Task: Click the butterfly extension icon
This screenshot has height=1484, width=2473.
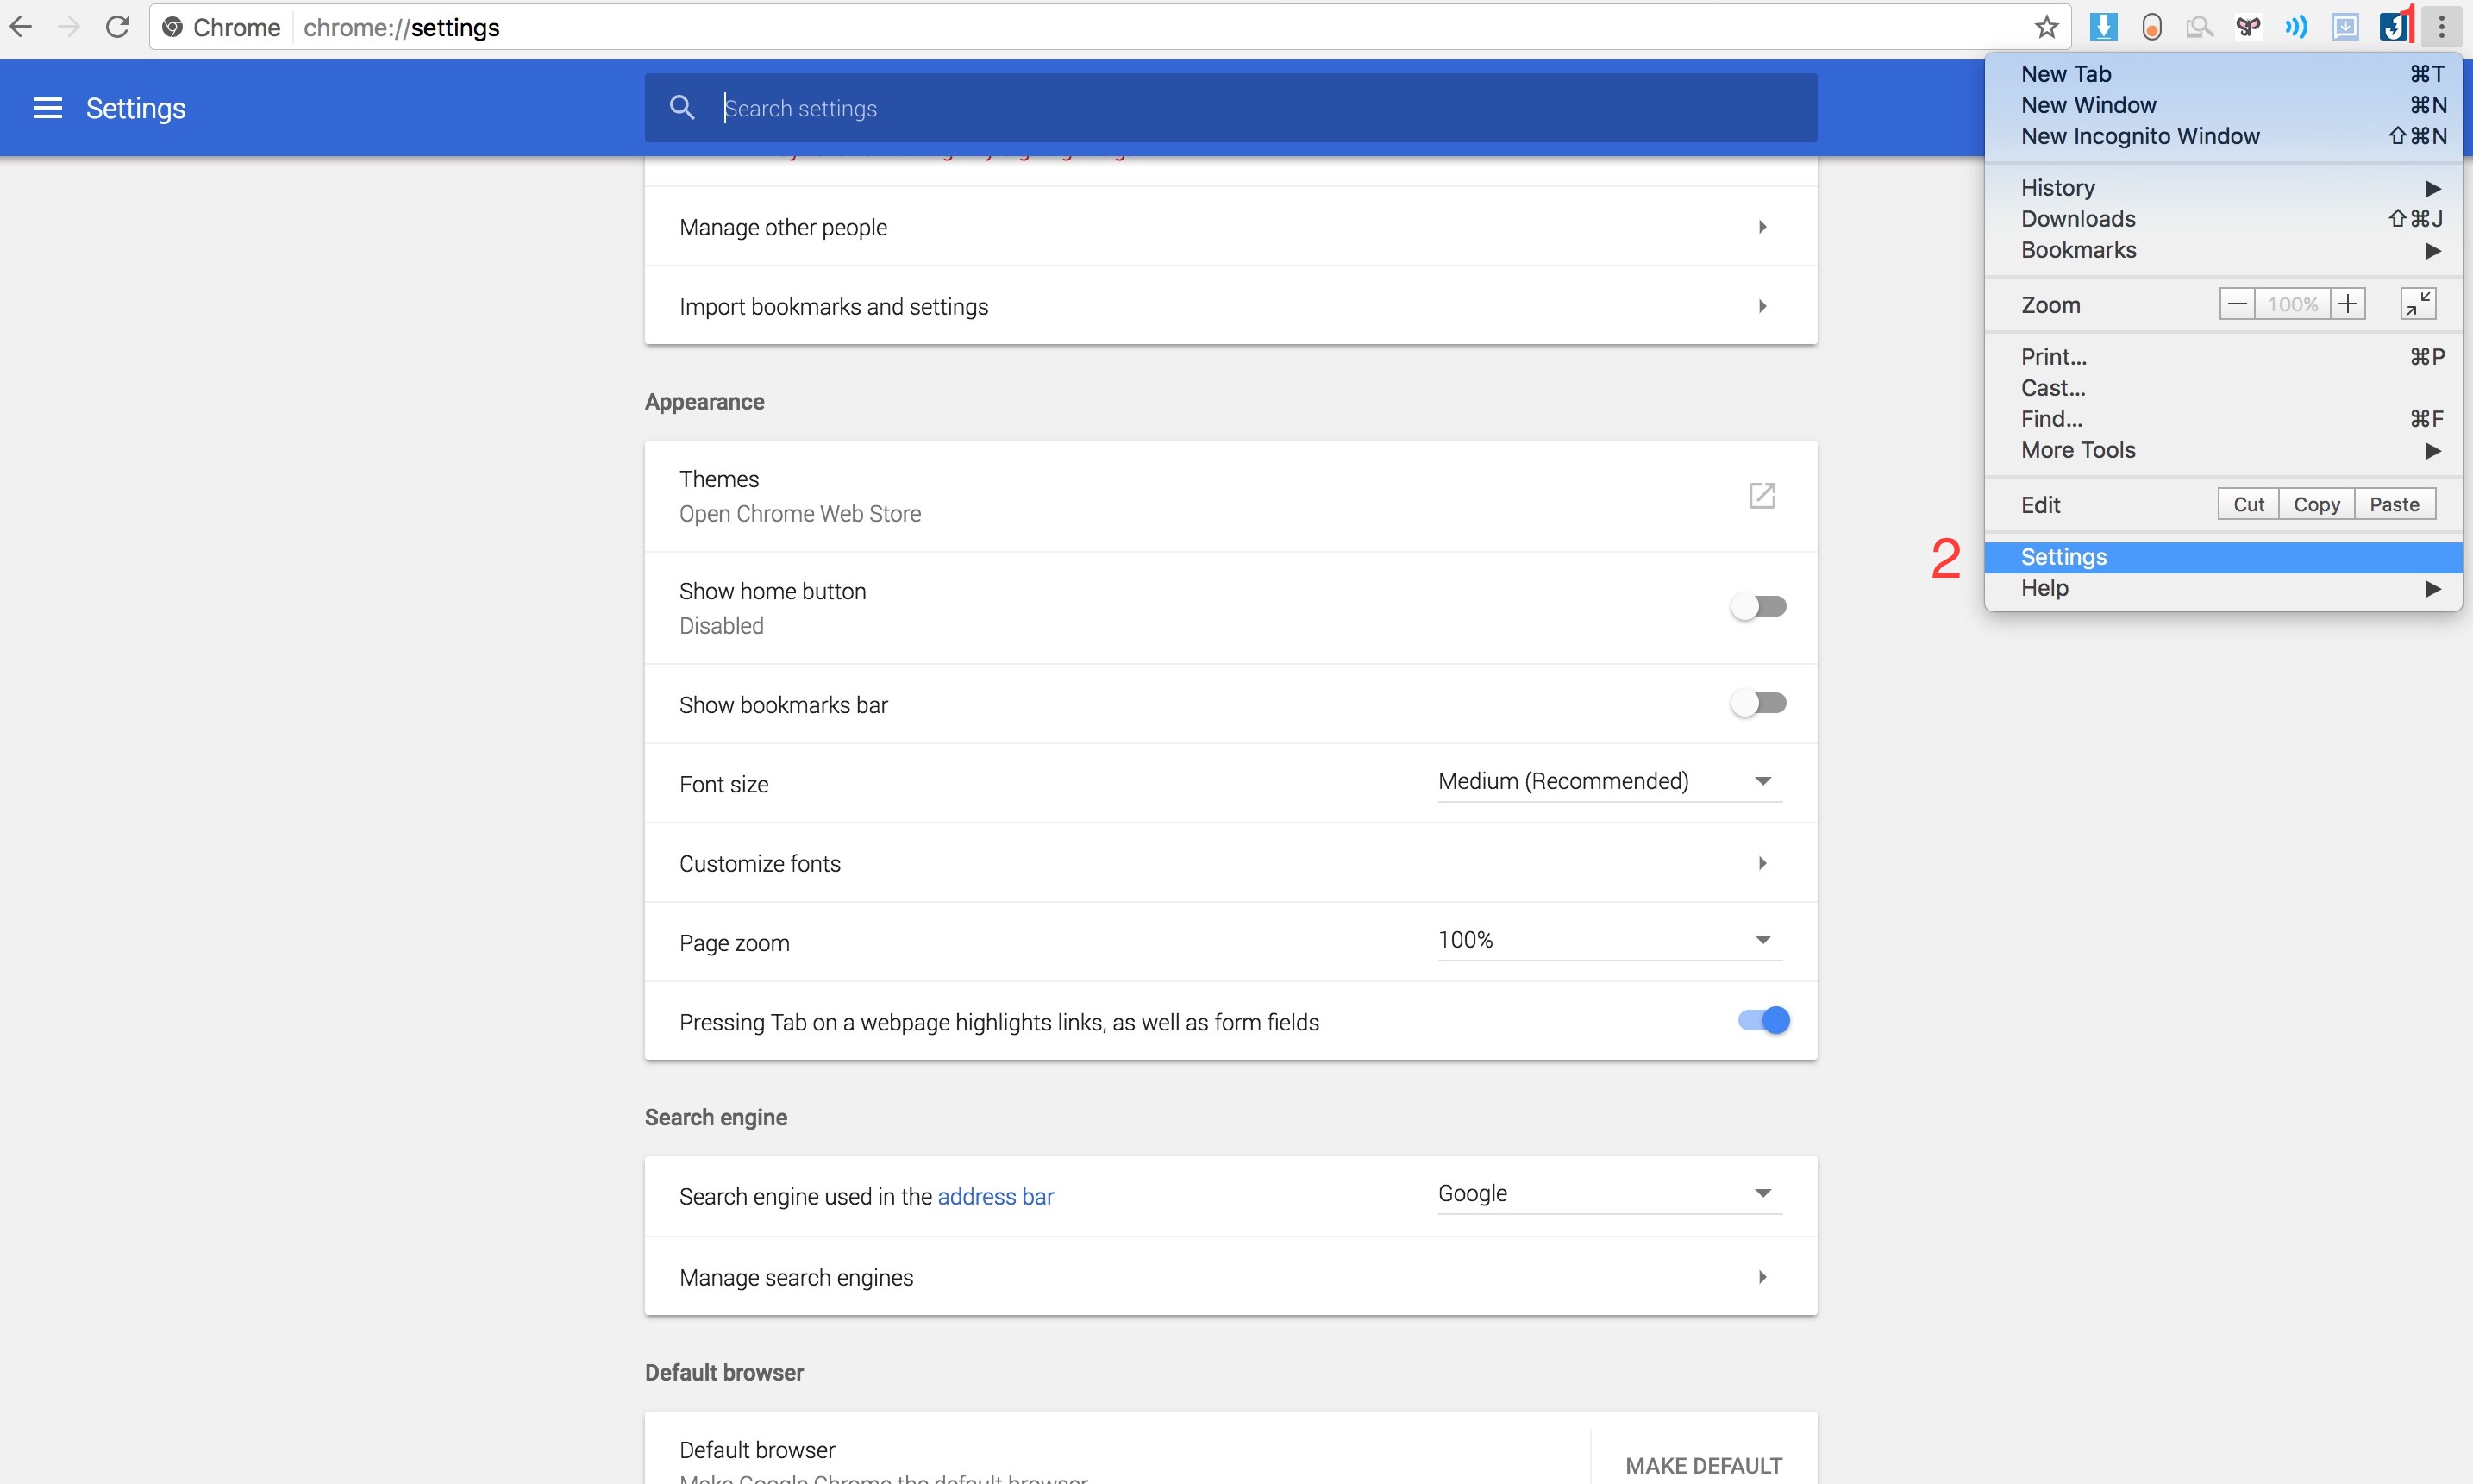Action: coord(2250,27)
